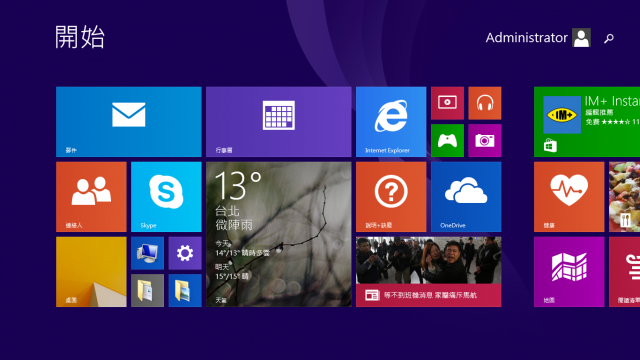Open the Calendar tile
Screen dimensions: 640x360
[x=278, y=122]
